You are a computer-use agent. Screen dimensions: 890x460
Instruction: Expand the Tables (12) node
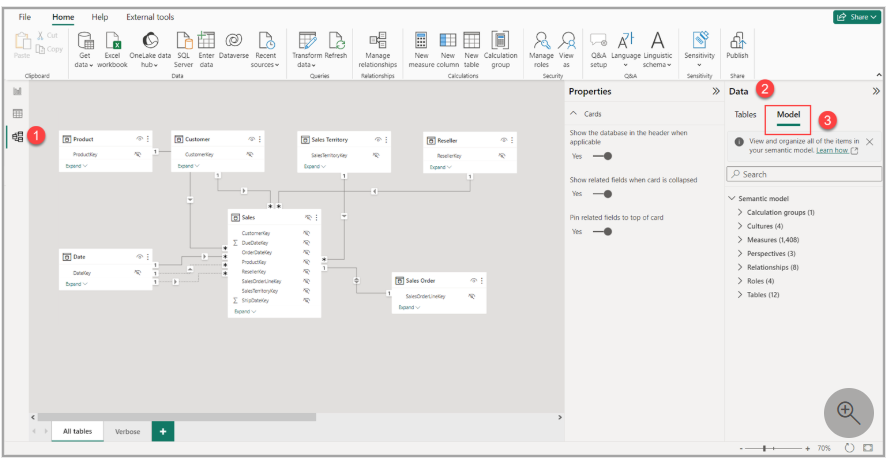tap(740, 295)
